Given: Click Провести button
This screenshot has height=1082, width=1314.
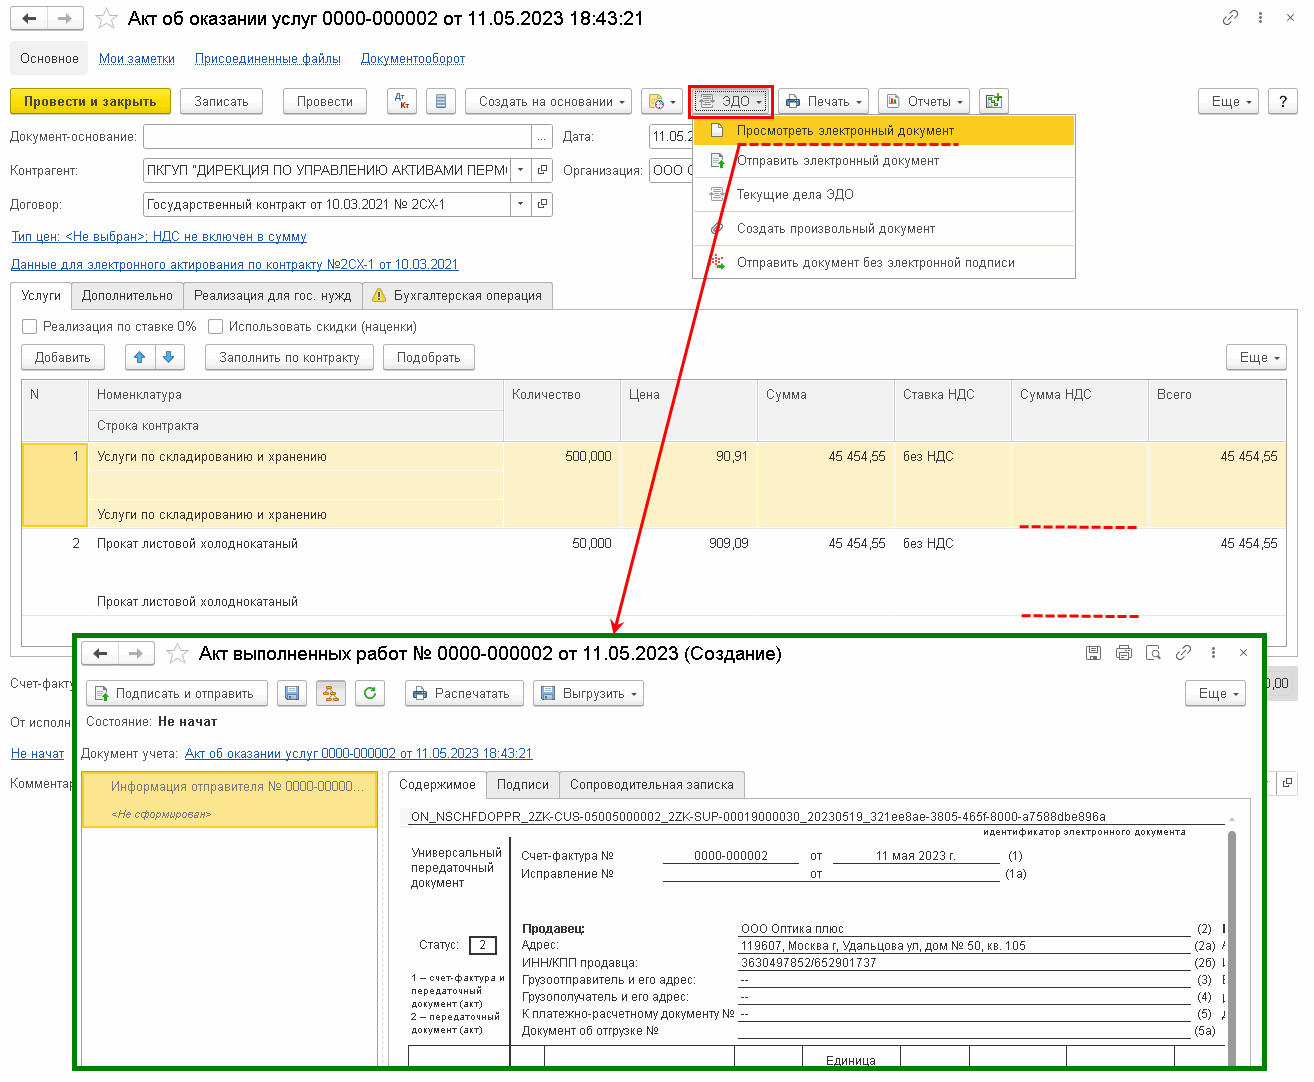Looking at the screenshot, I should pos(325,101).
